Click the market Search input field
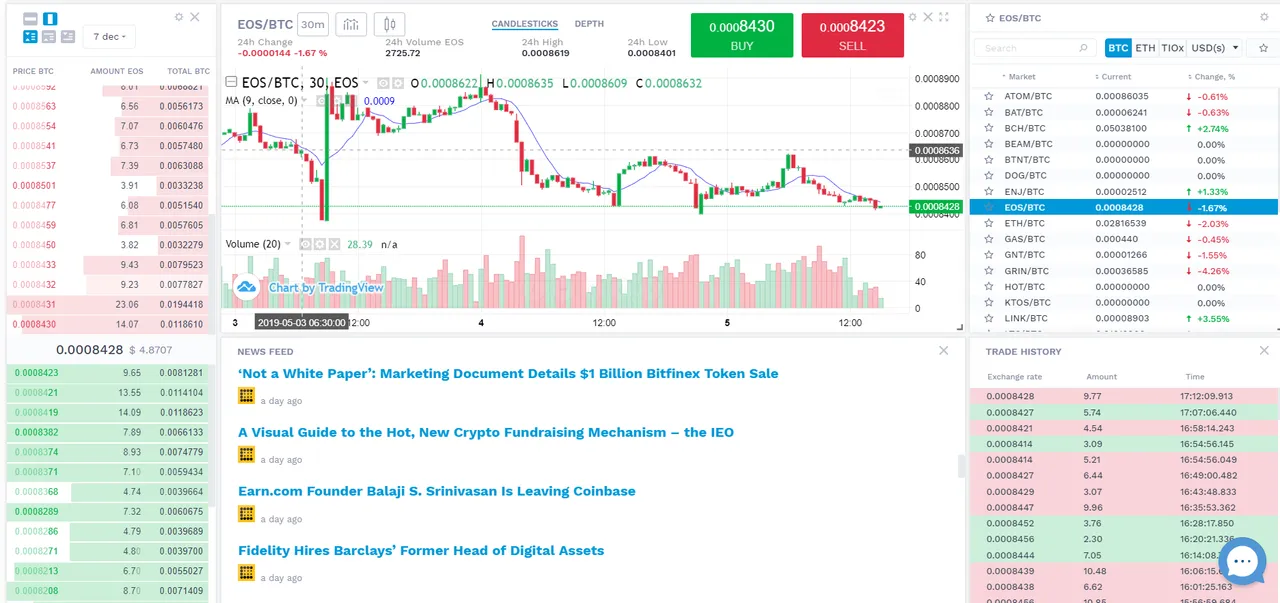The height and width of the screenshot is (603, 1280). click(1035, 48)
